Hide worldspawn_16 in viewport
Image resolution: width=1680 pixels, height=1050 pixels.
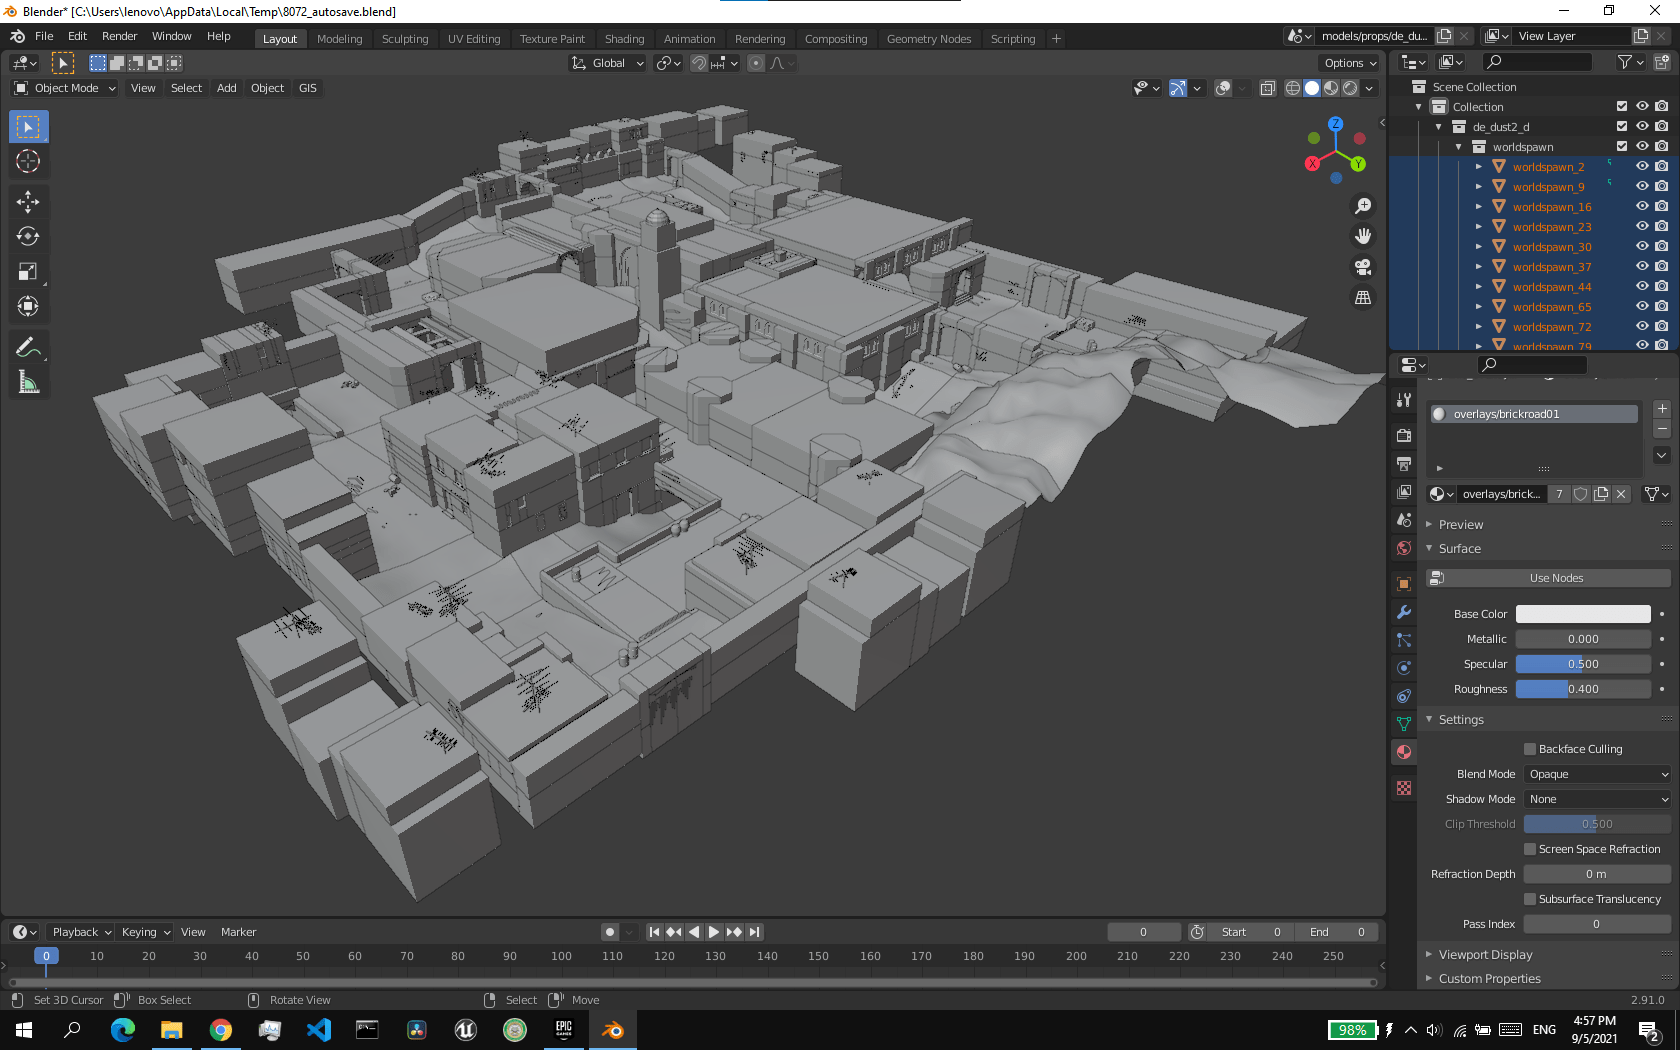[1642, 206]
